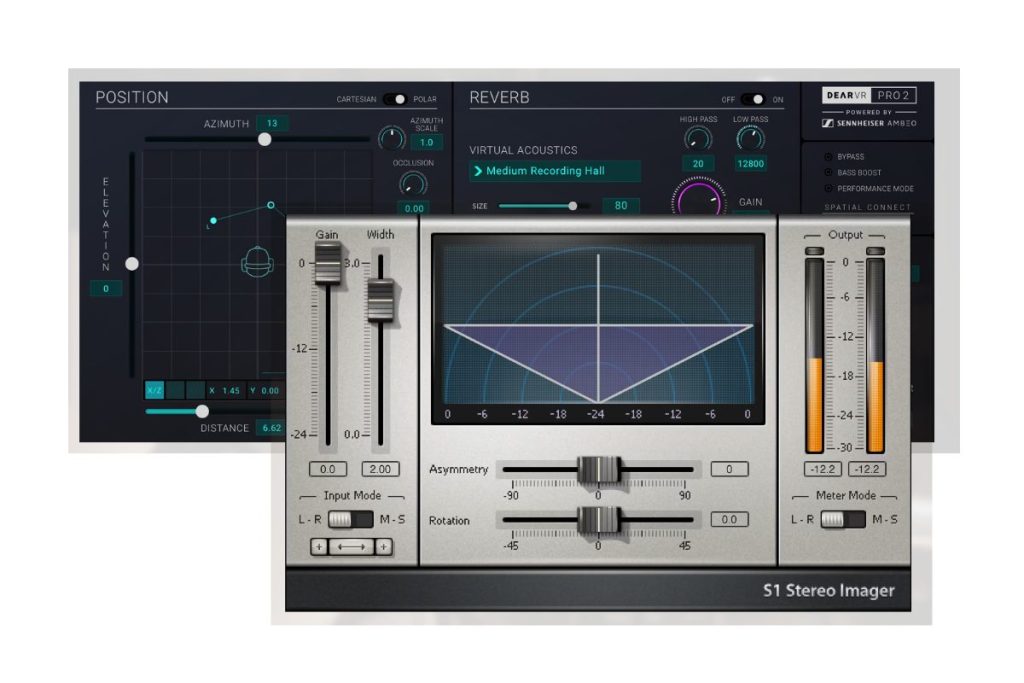Click plus button right of double-arrow

coord(384,547)
